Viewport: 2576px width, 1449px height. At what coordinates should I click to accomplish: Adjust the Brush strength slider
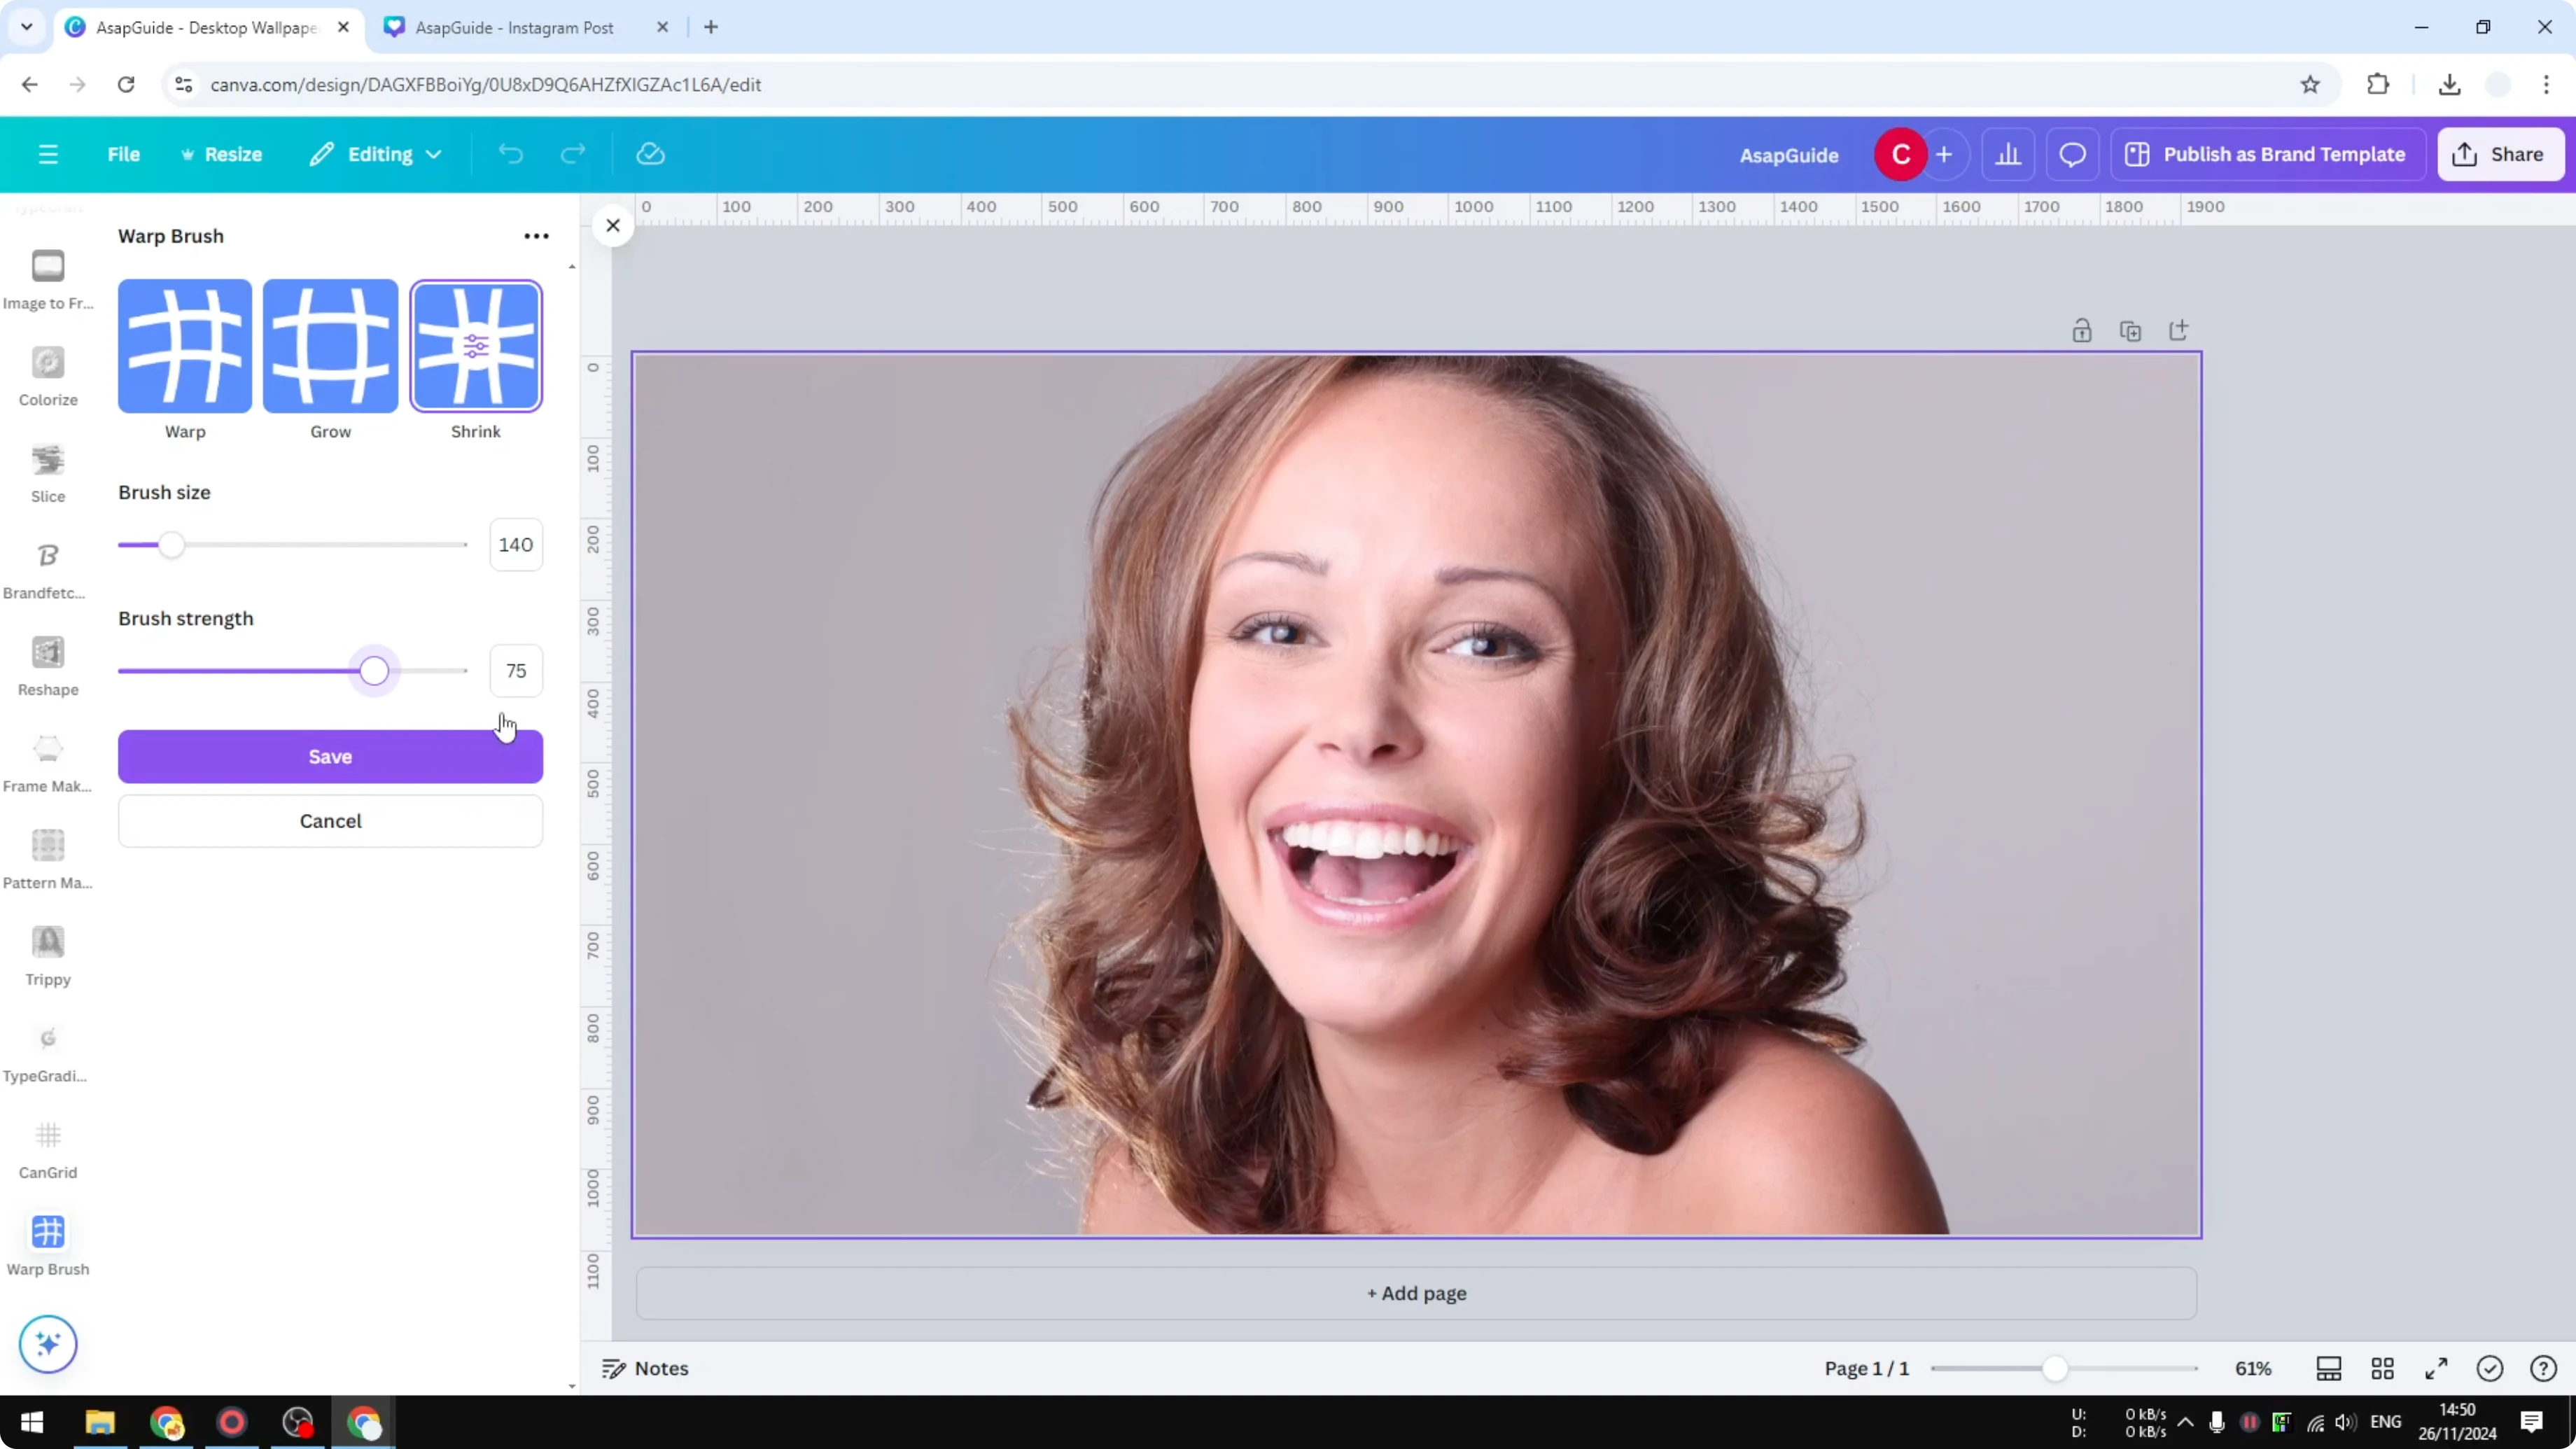[375, 671]
